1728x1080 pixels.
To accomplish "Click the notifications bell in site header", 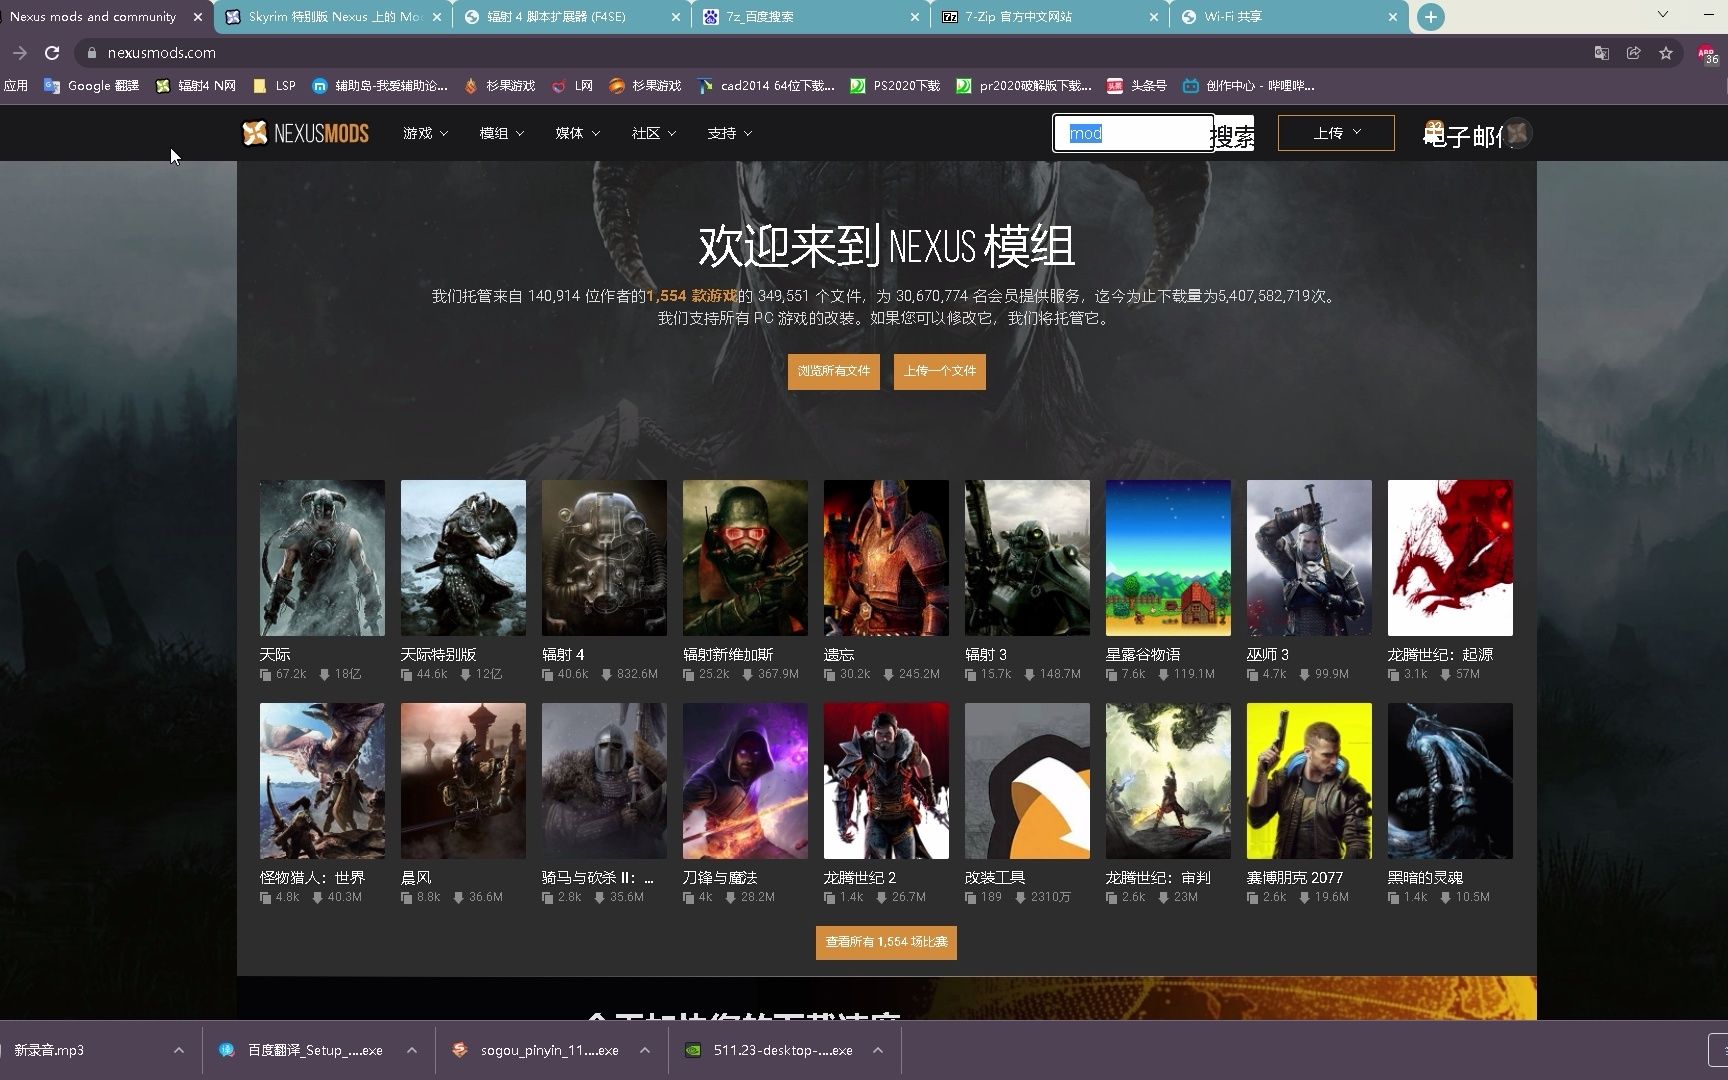I will tap(1434, 132).
